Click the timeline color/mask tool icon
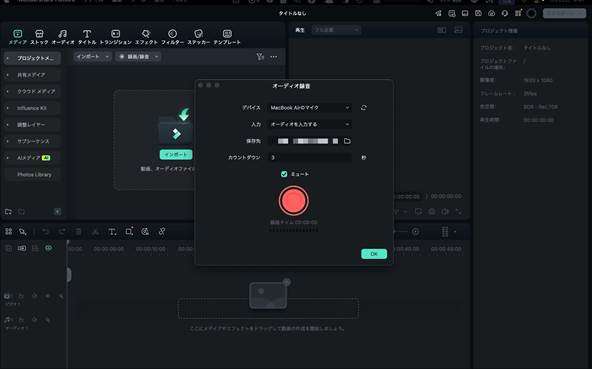592x369 pixels. [145, 232]
